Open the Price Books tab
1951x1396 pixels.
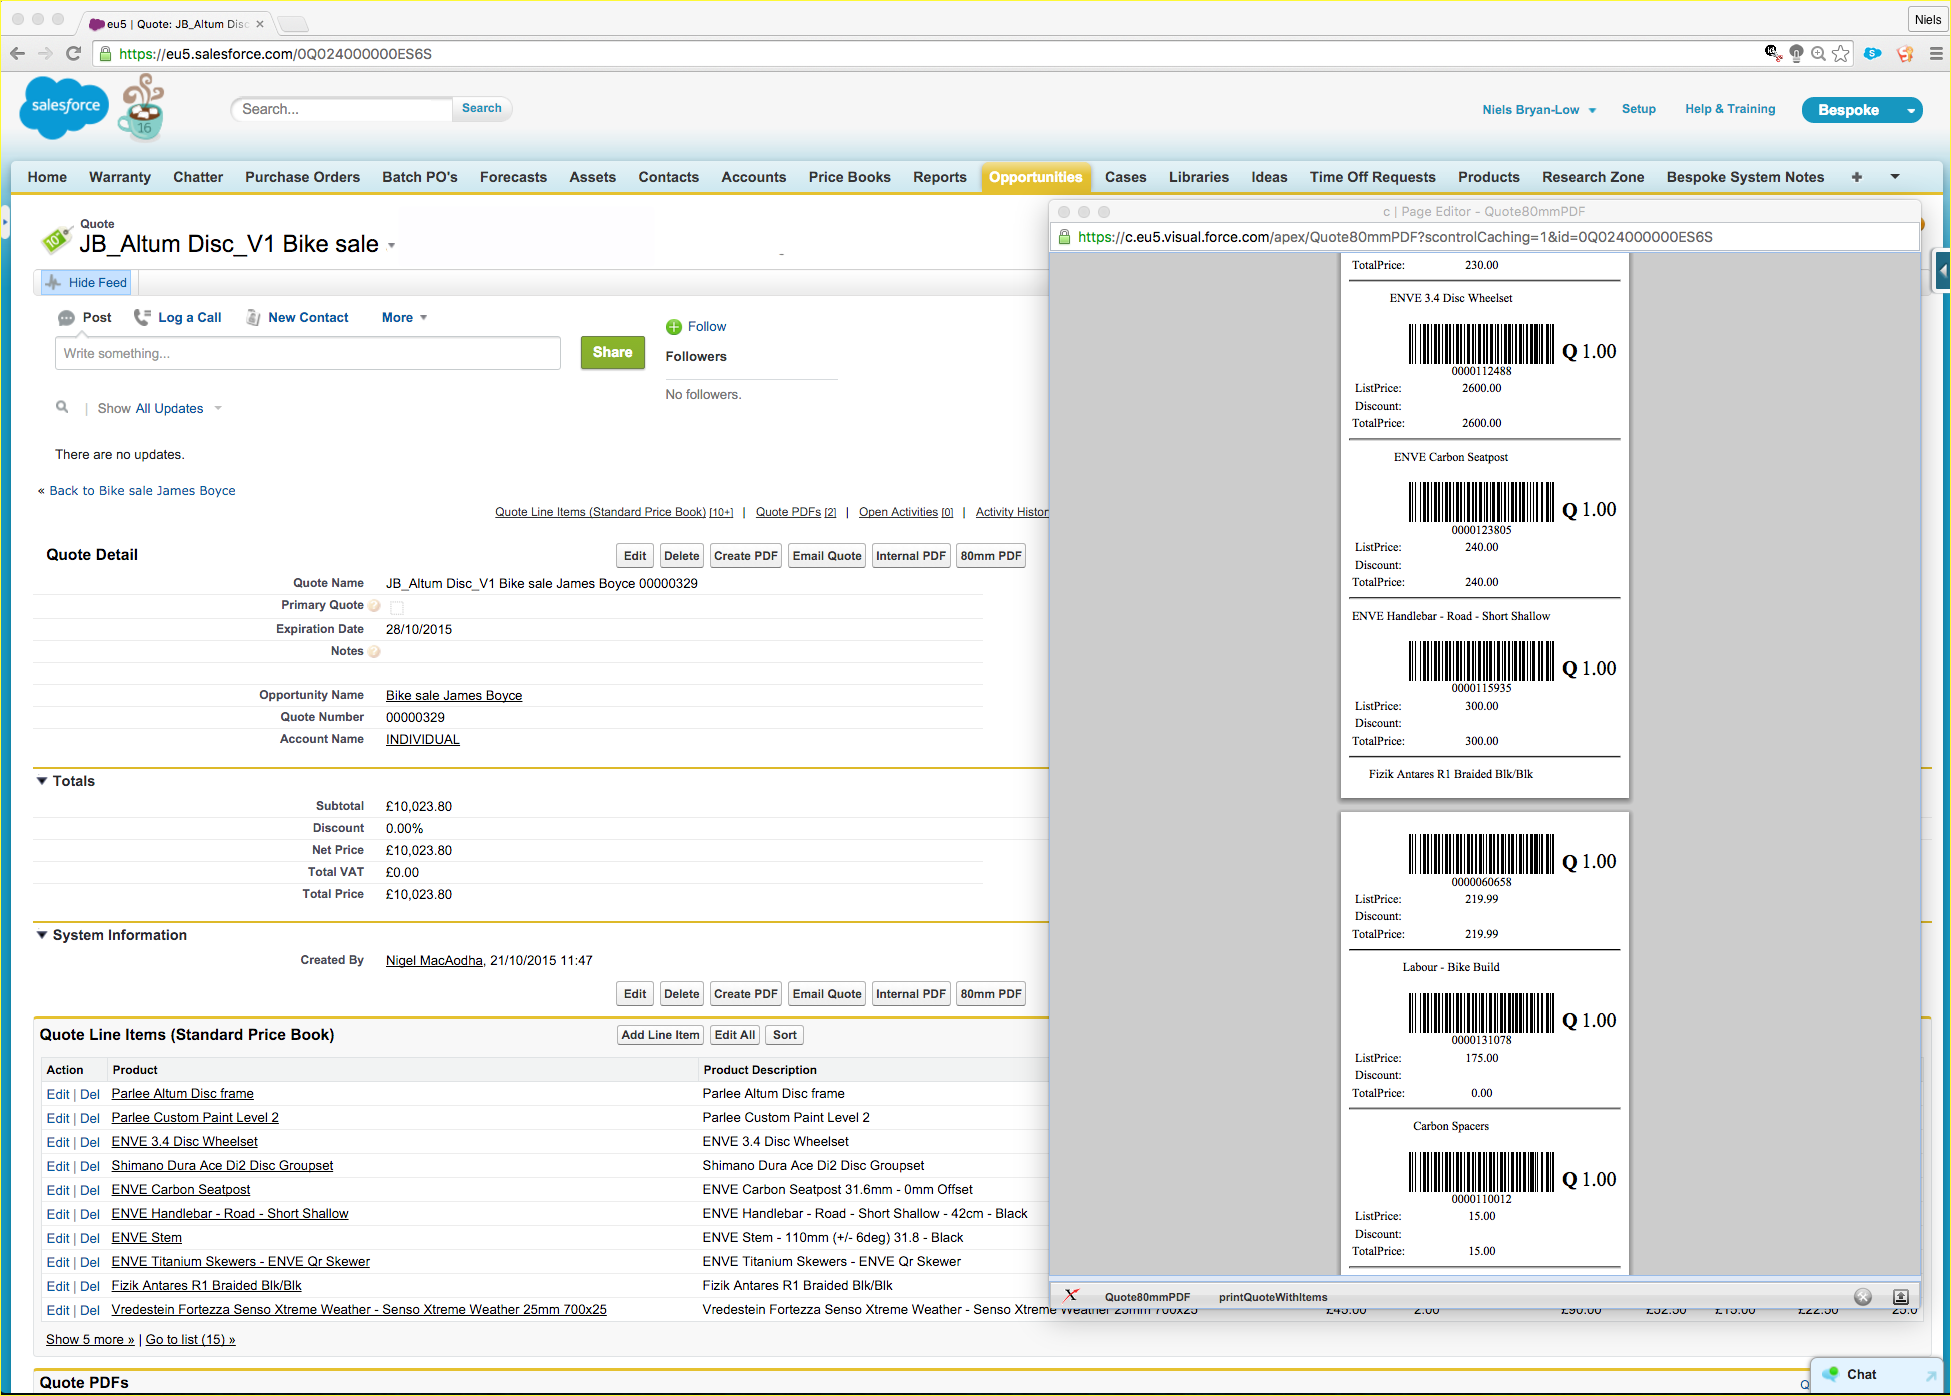point(849,177)
